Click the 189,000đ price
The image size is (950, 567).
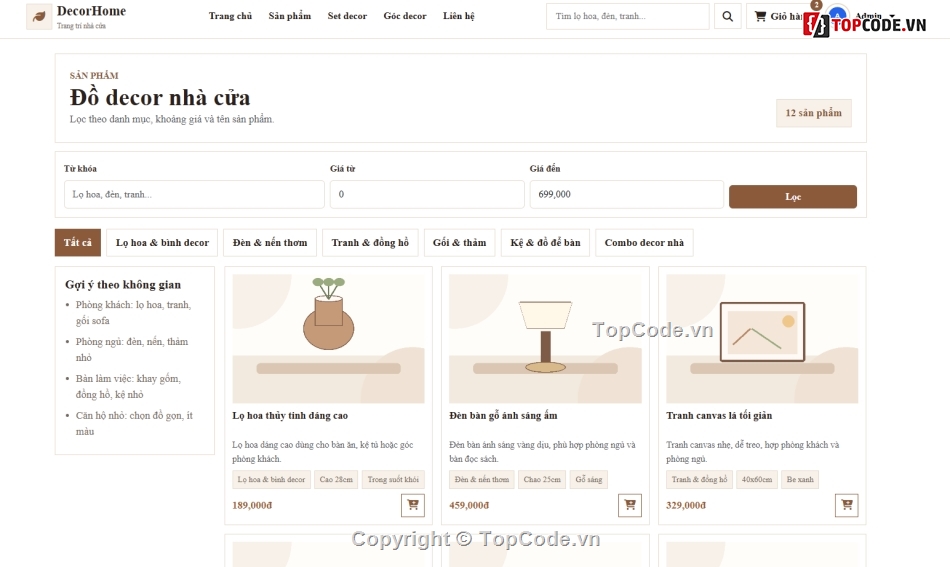tap(252, 505)
